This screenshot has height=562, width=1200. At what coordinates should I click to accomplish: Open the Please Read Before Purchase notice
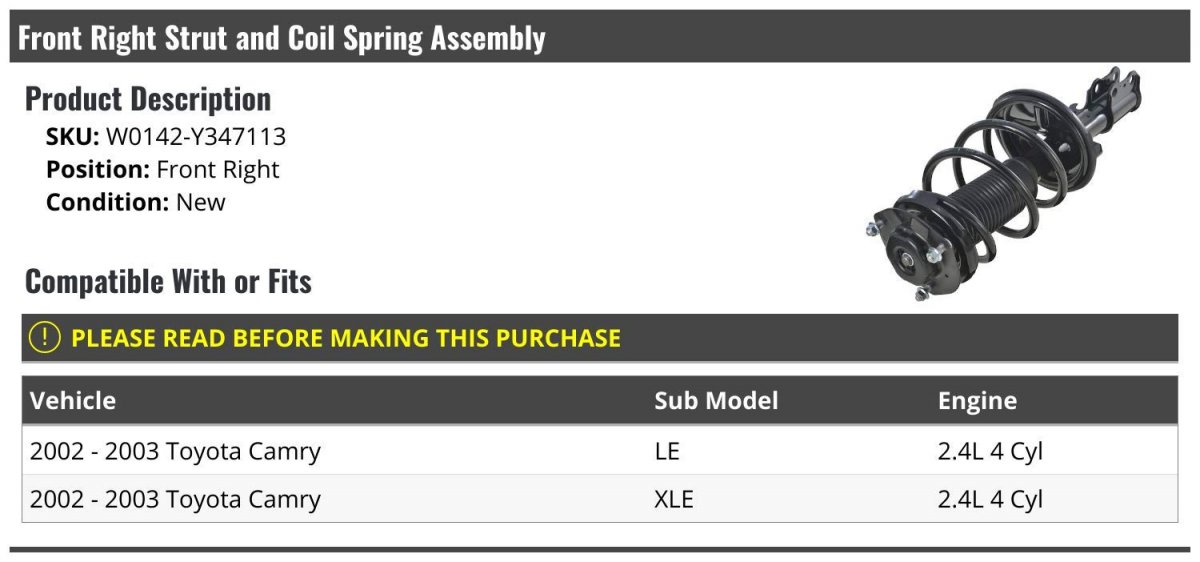point(345,338)
